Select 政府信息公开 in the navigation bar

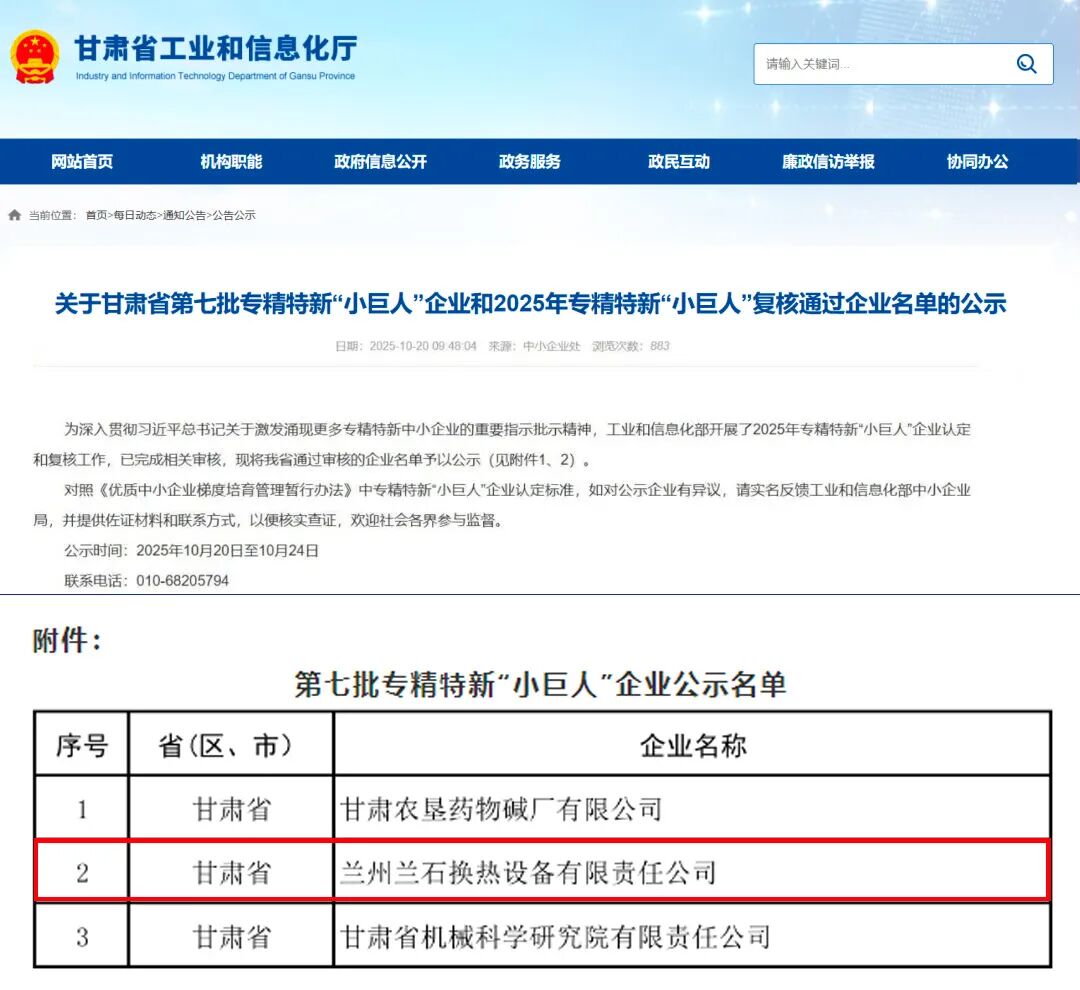pyautogui.click(x=380, y=162)
